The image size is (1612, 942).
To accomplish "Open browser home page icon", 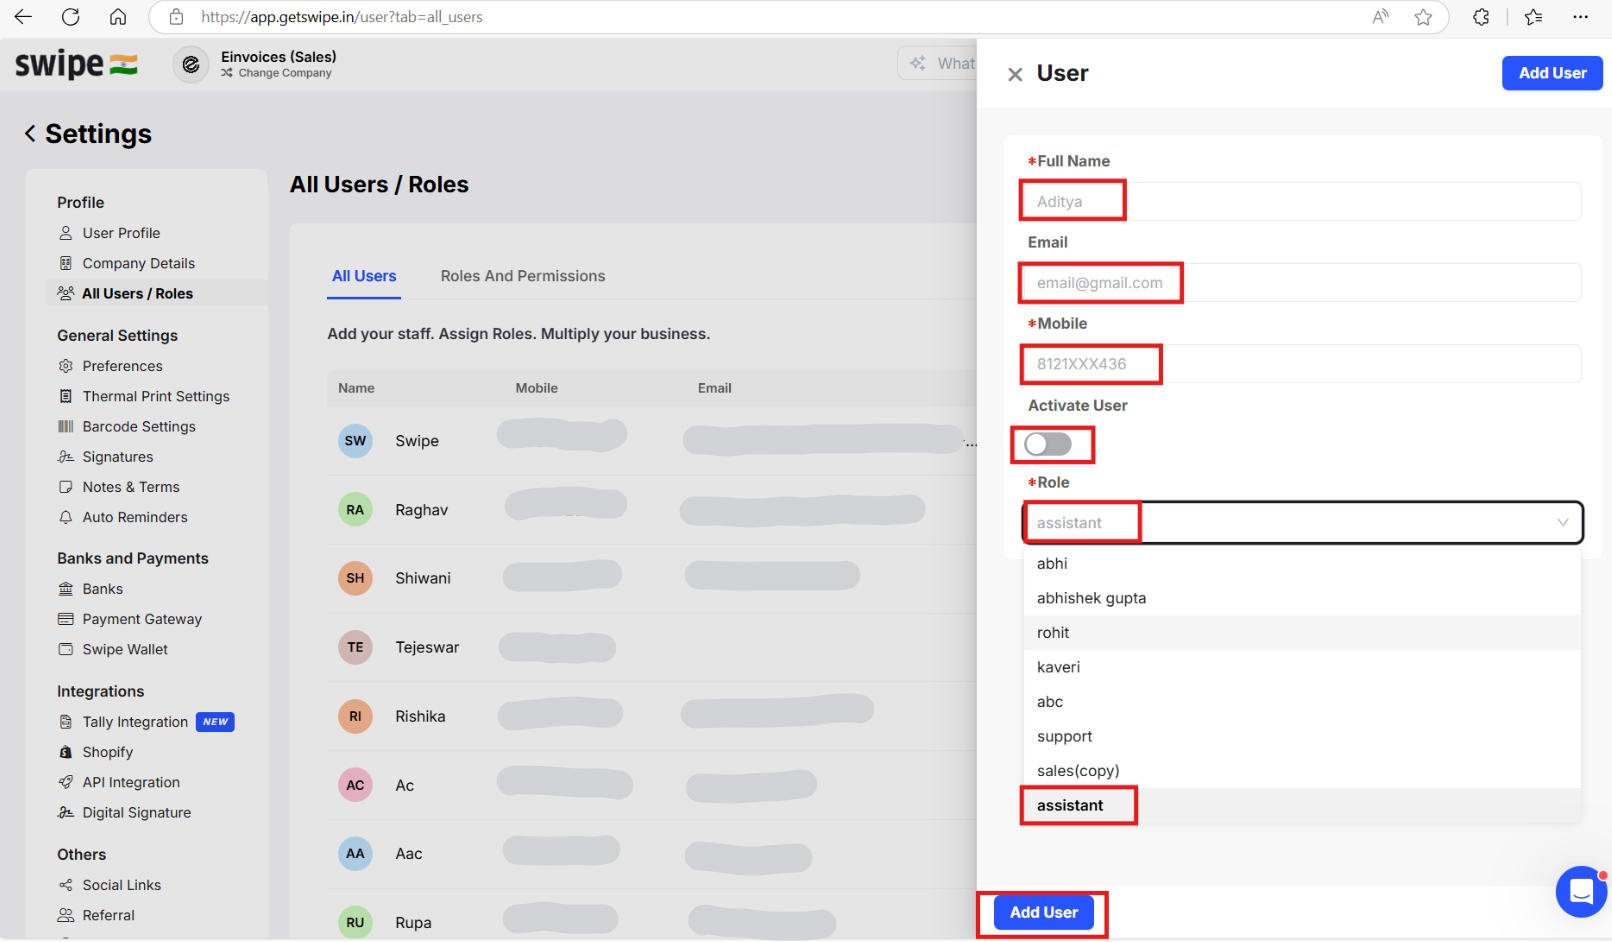I will 118,16.
